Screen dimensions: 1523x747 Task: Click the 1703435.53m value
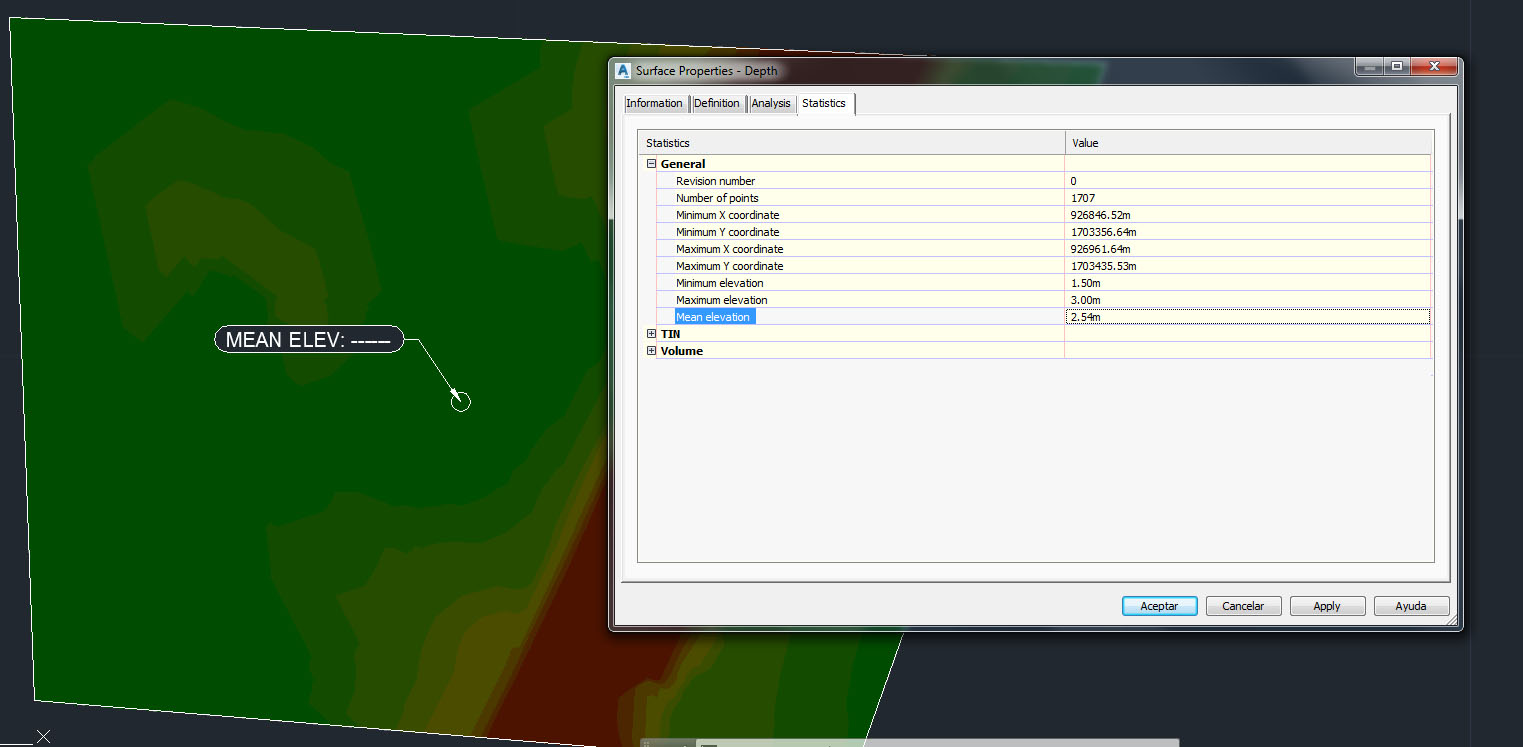[x=1103, y=266]
